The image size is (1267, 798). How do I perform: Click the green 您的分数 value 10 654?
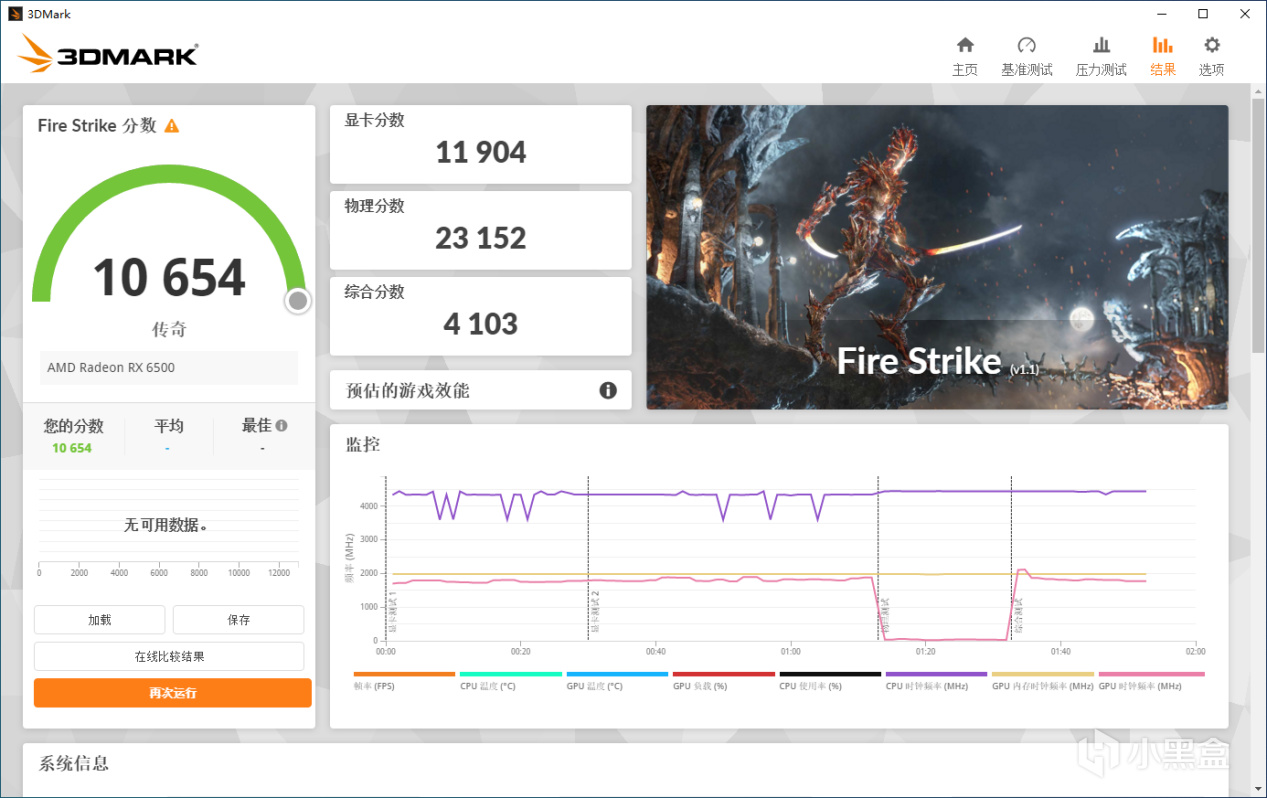(72, 448)
